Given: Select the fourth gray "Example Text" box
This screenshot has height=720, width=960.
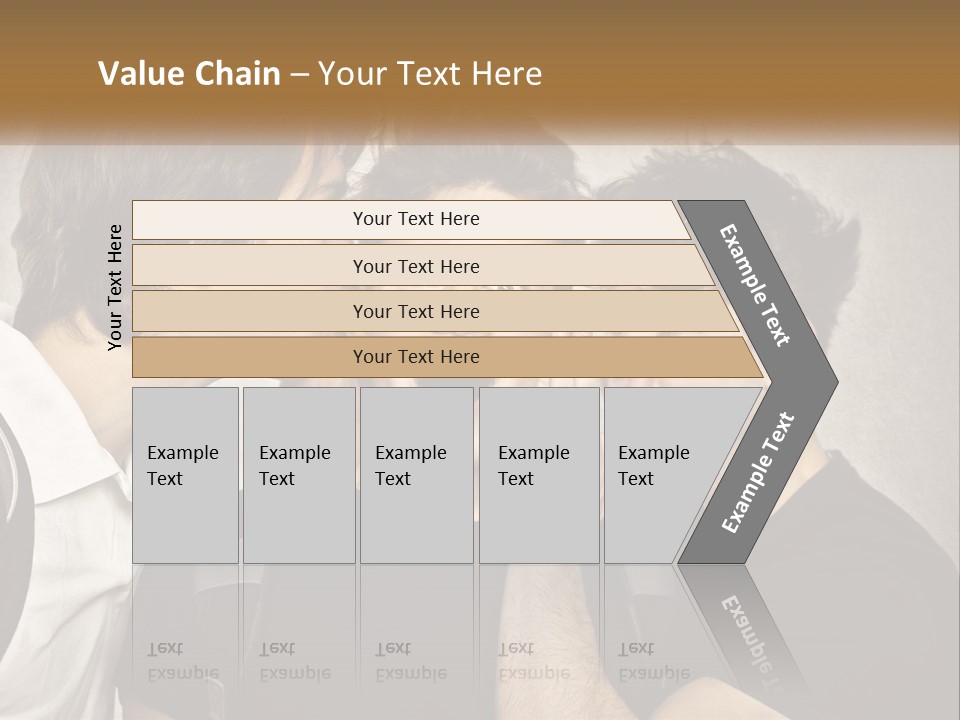Looking at the screenshot, I should 539,475.
